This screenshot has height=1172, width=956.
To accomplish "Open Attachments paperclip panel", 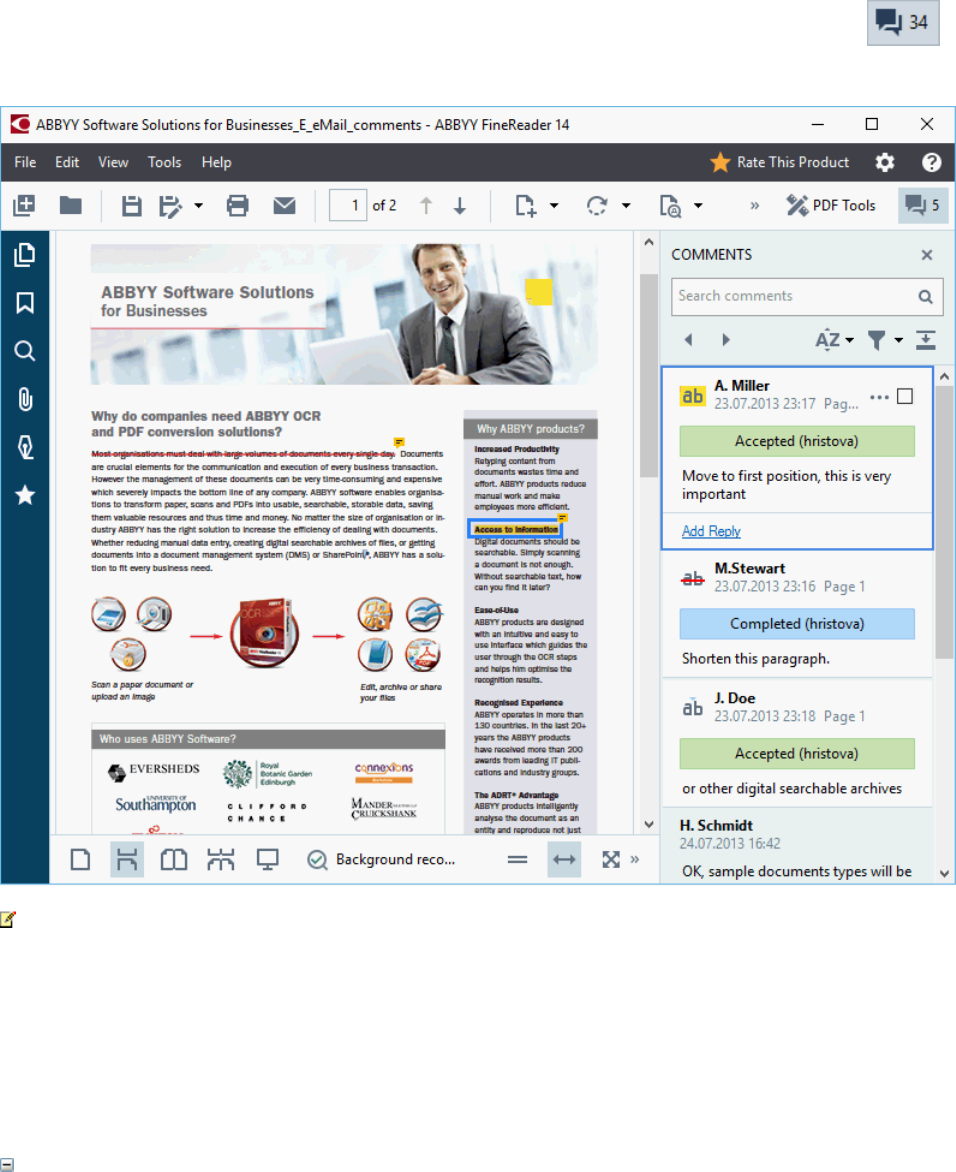I will (x=25, y=399).
